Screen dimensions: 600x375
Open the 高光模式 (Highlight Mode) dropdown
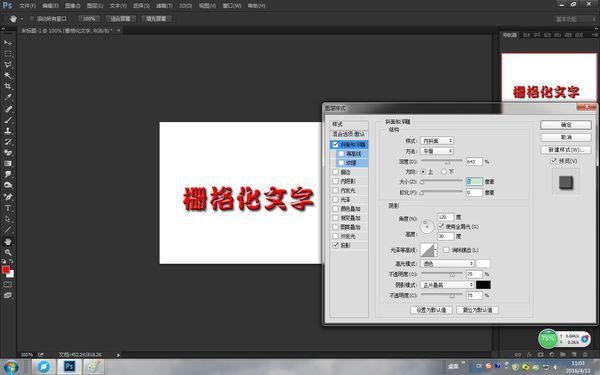point(447,264)
